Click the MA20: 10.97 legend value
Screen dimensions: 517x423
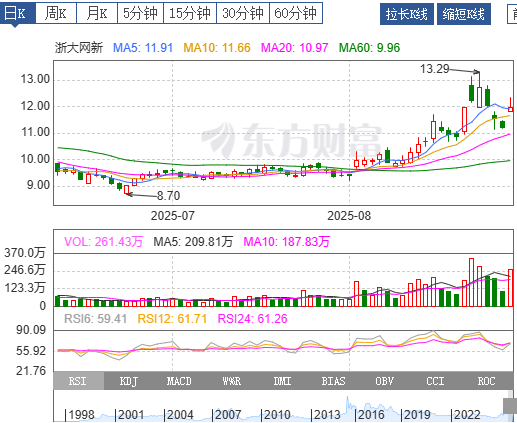click(x=294, y=48)
